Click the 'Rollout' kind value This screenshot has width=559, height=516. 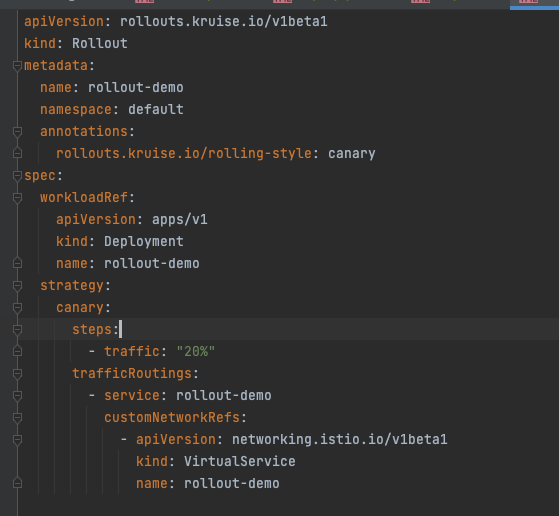[100, 44]
